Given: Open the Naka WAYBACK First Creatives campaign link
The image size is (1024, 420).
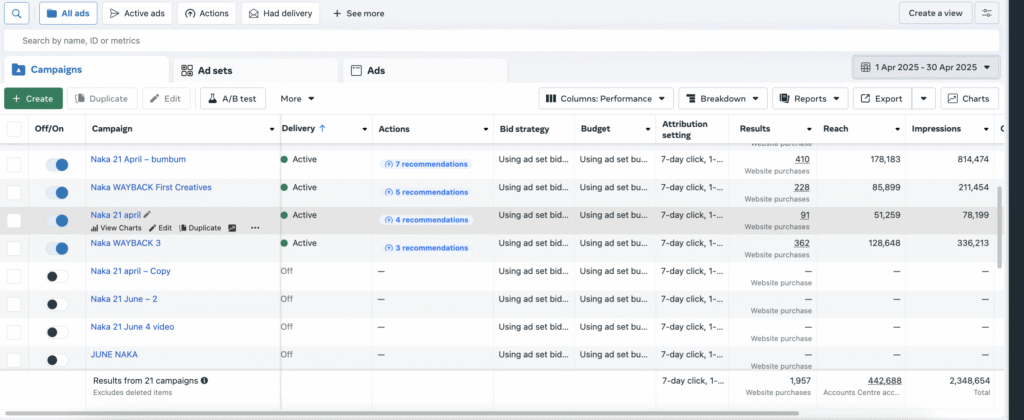Looking at the screenshot, I should pyautogui.click(x=150, y=187).
